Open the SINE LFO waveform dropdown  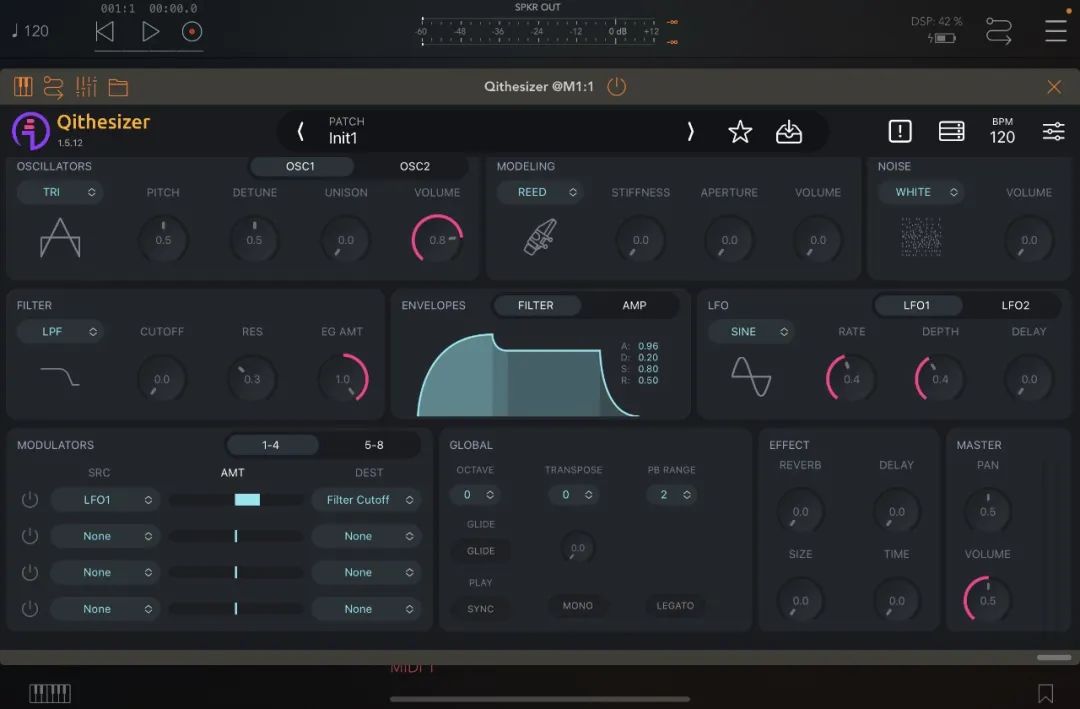751,331
